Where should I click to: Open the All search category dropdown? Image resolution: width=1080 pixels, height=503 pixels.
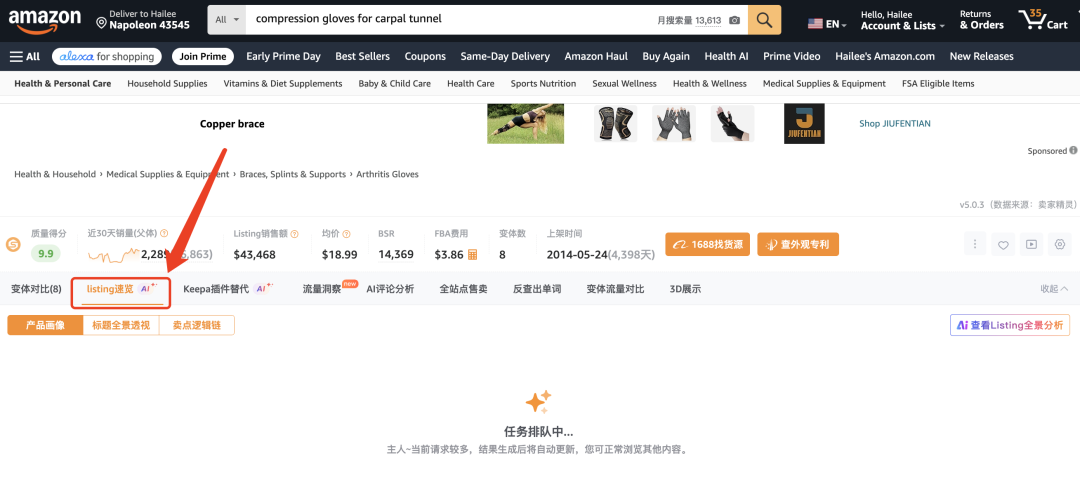[227, 20]
